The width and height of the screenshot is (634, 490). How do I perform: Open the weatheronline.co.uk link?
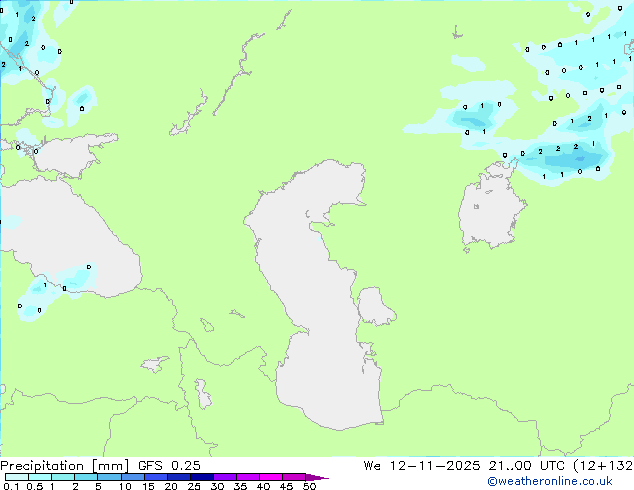550,481
